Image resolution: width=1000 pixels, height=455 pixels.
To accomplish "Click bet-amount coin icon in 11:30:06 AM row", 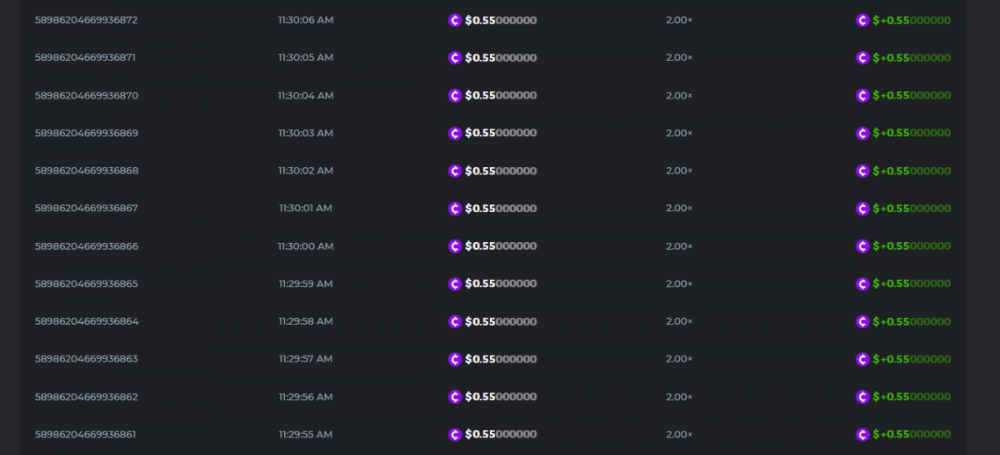I will coord(455,20).
